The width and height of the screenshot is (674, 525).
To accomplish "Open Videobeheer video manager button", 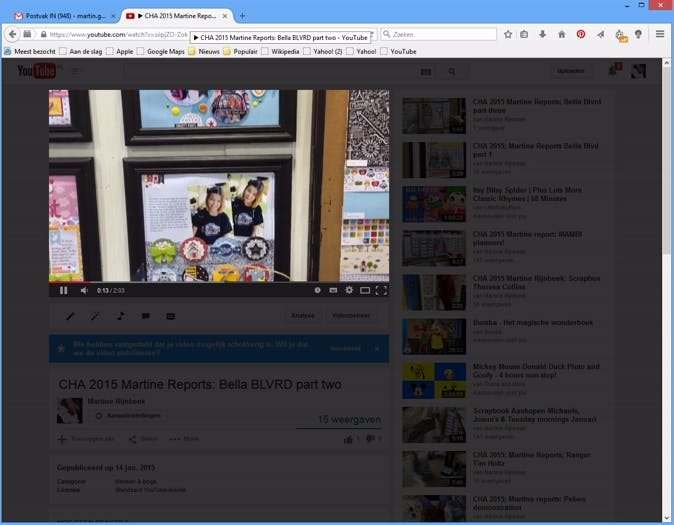I will (351, 316).
